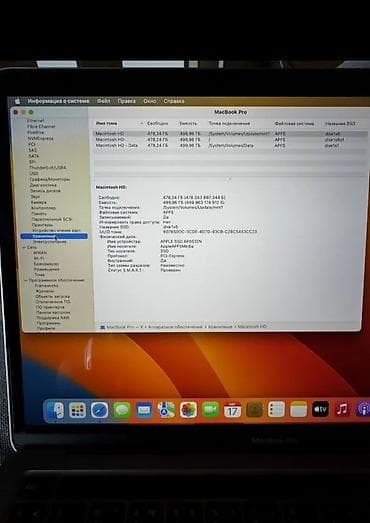This screenshot has width=370, height=523.
Task: Sort by Файловая система column
Action: pyautogui.click(x=294, y=123)
